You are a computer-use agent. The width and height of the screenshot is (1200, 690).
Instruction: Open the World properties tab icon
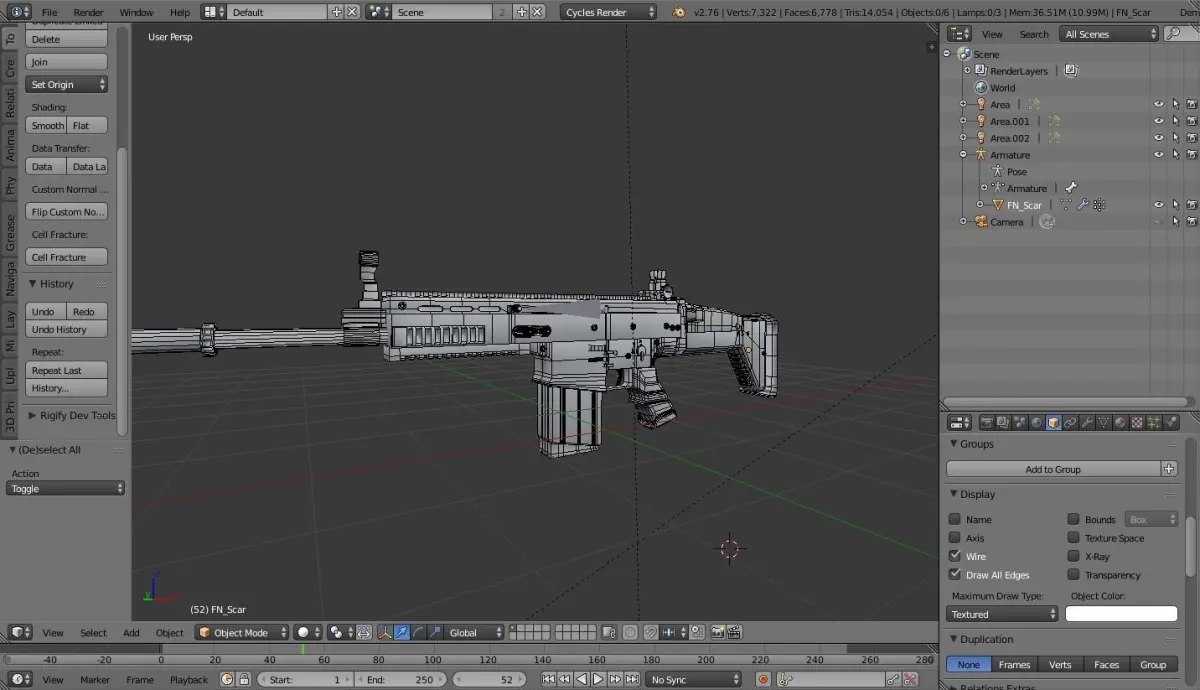1036,423
